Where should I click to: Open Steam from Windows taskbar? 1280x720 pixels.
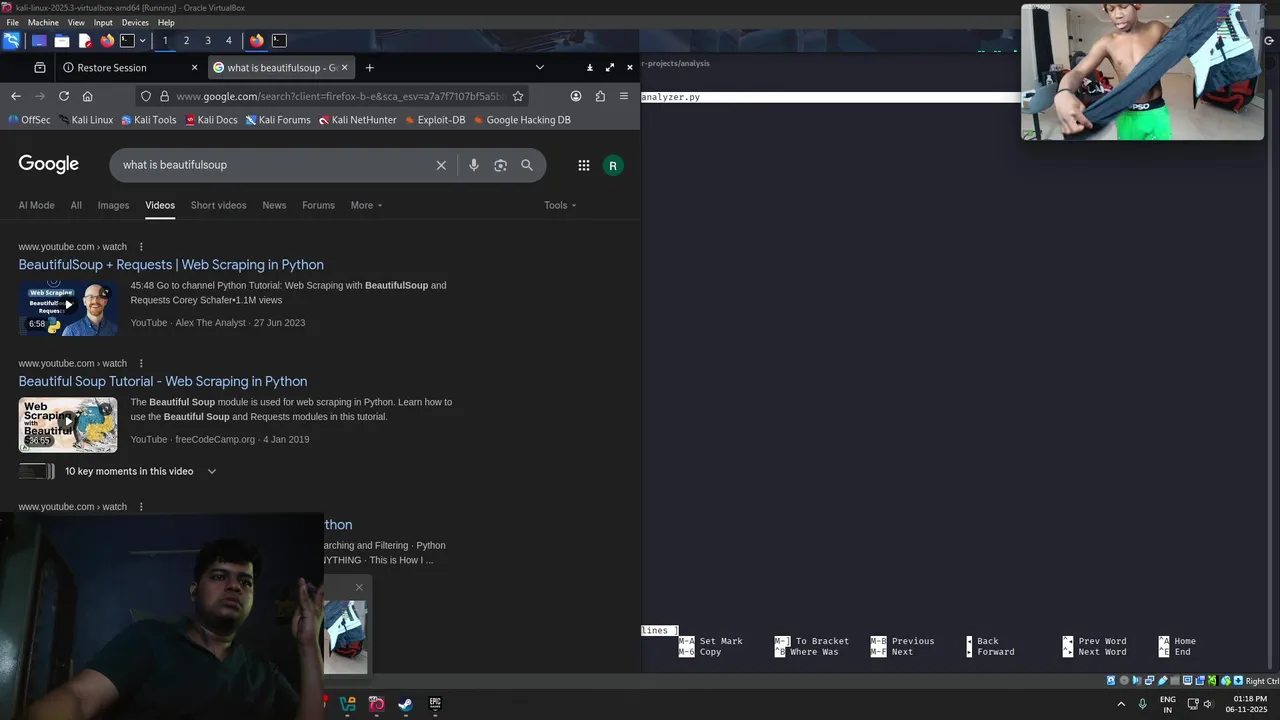click(x=405, y=704)
